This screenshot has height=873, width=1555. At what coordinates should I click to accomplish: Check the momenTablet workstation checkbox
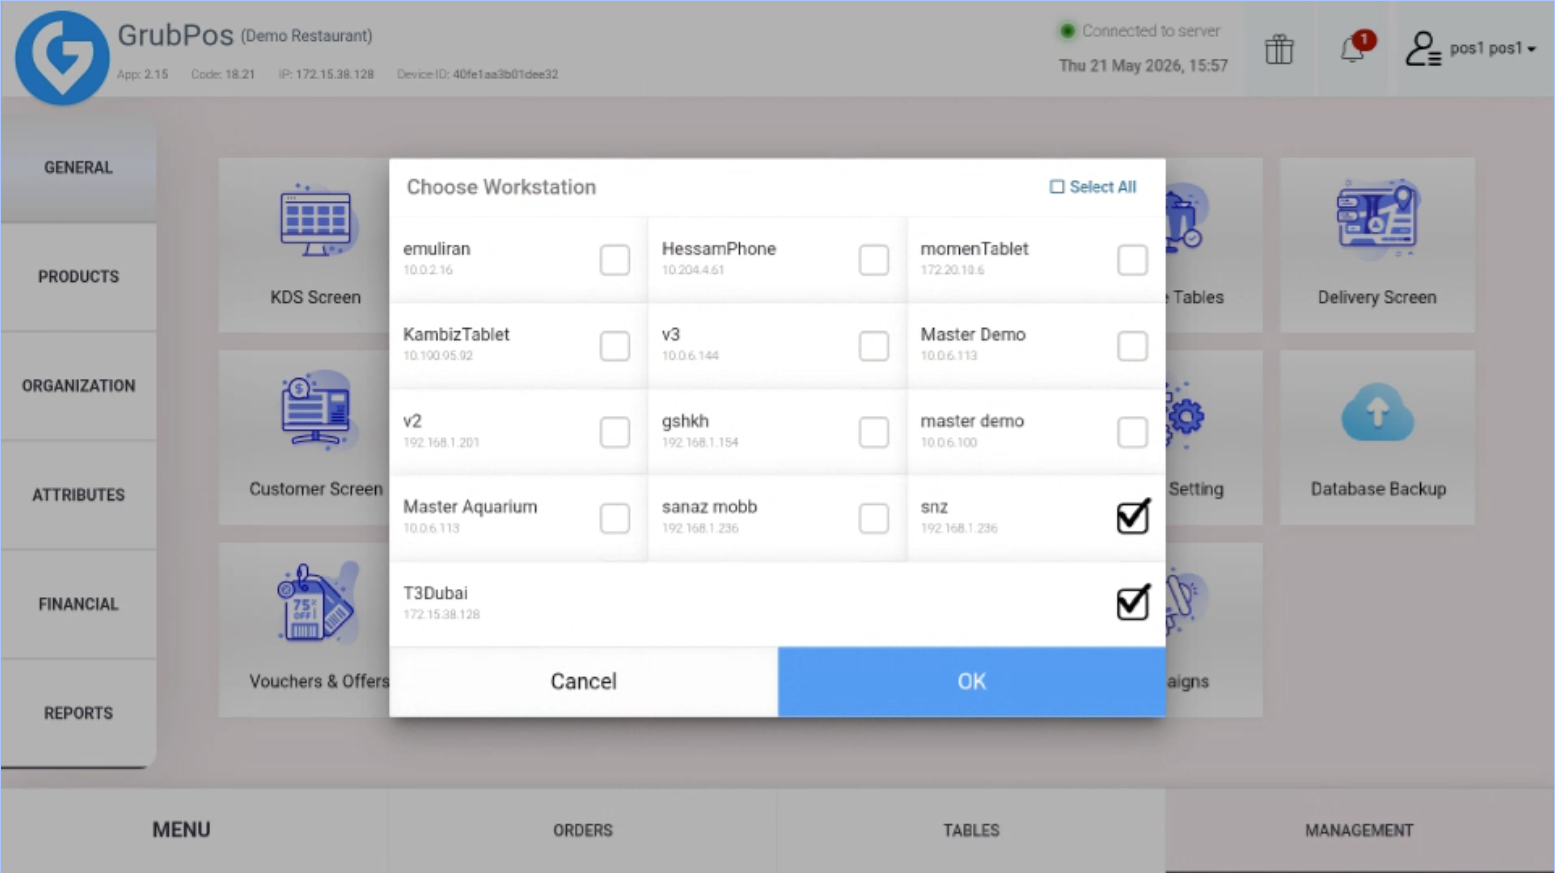(1132, 260)
